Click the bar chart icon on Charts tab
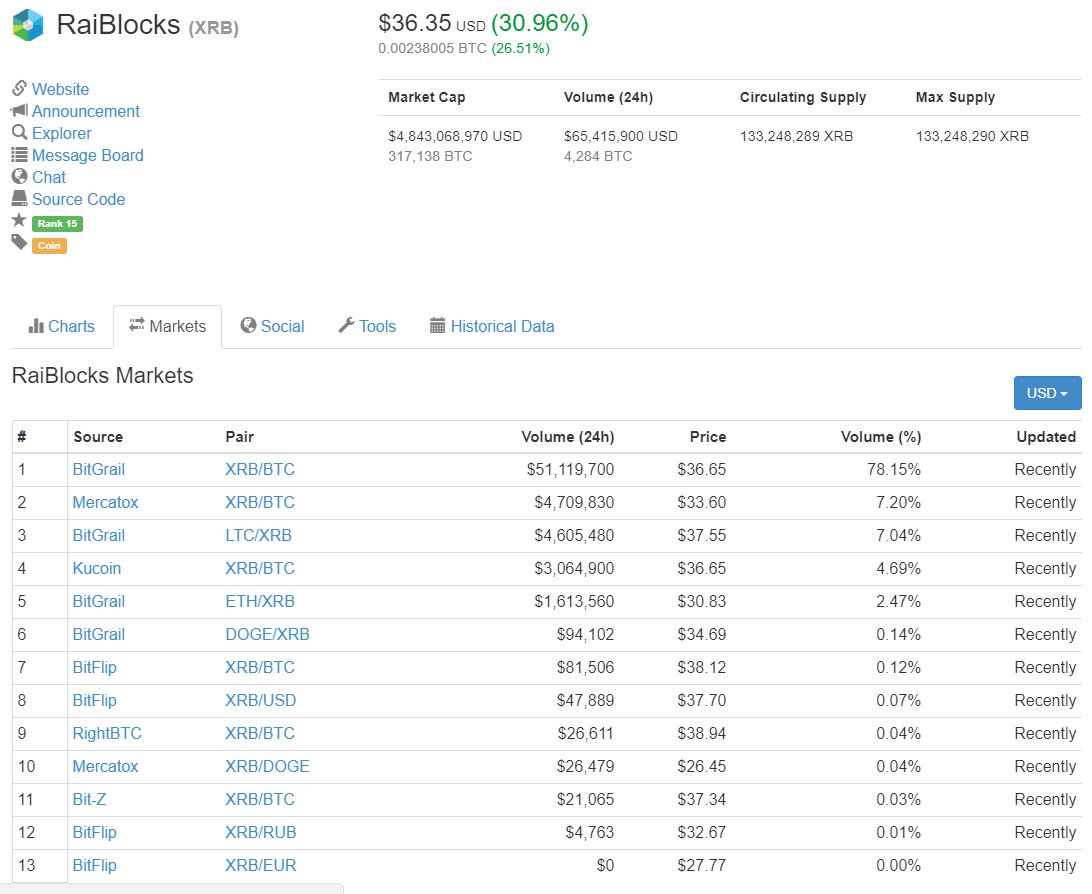Viewport: 1092px width, 894px height. pos(36,326)
